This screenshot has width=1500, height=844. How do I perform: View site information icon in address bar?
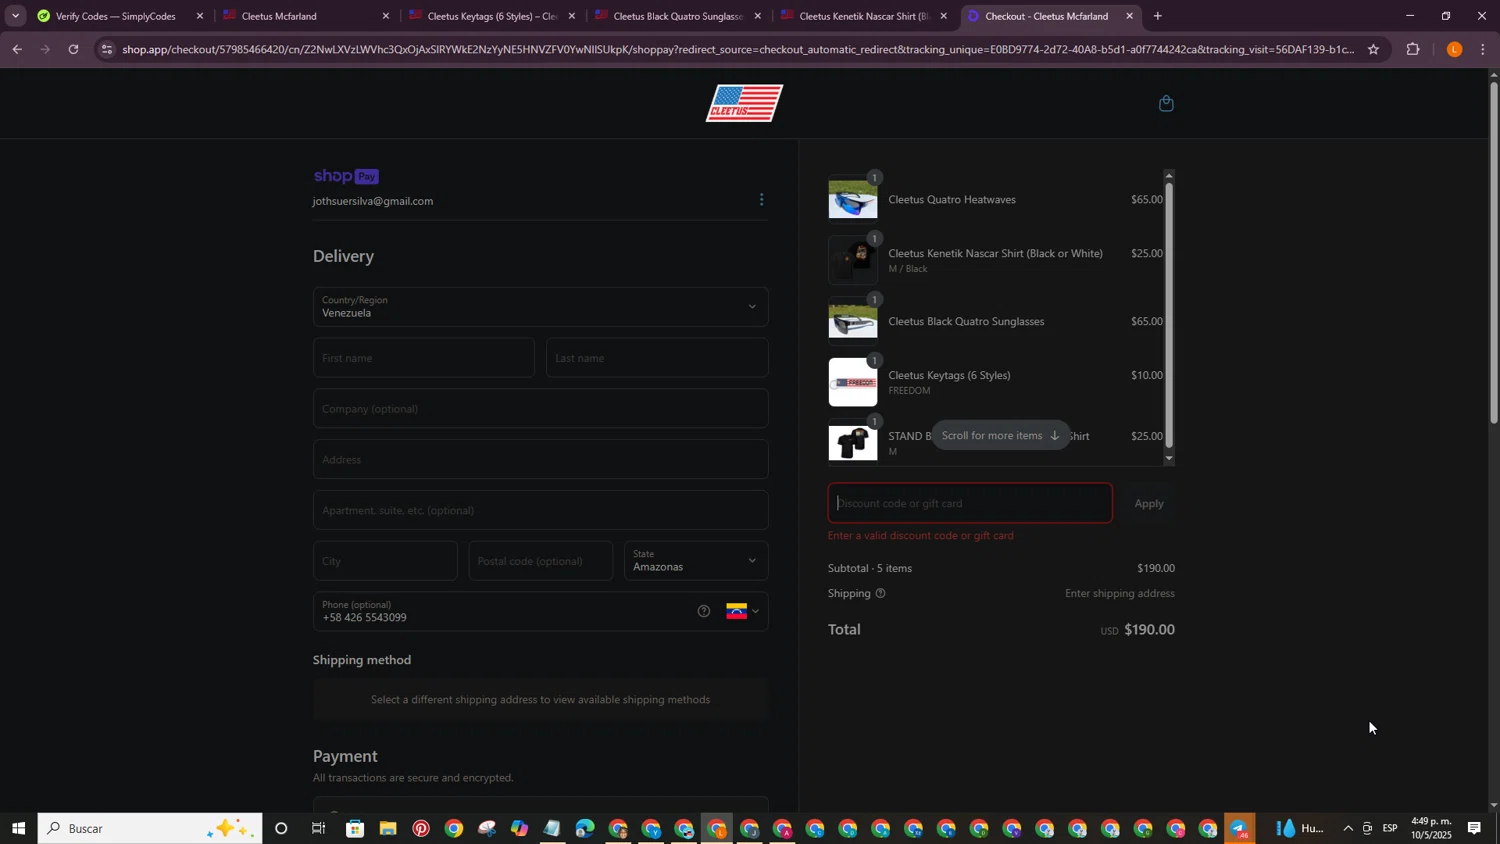coord(107,49)
